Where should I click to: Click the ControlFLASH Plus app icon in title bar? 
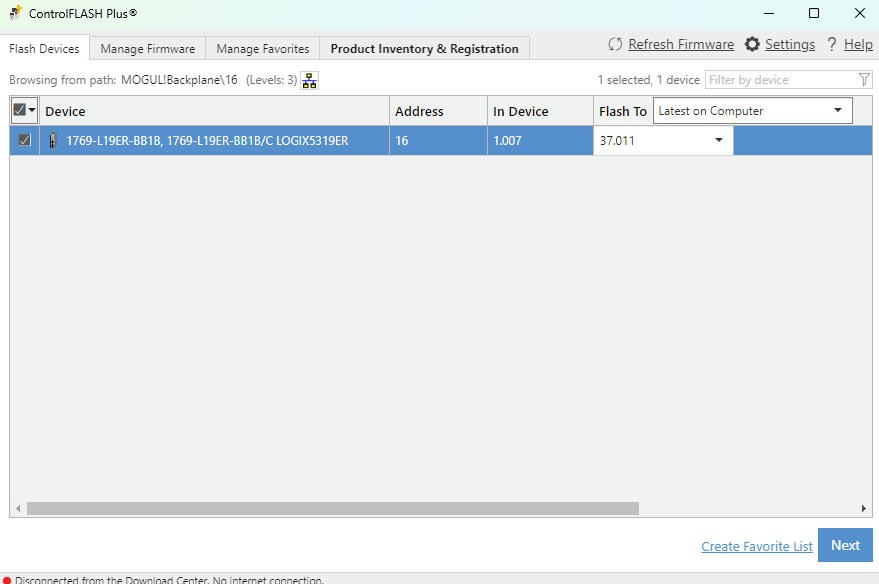click(x=15, y=13)
